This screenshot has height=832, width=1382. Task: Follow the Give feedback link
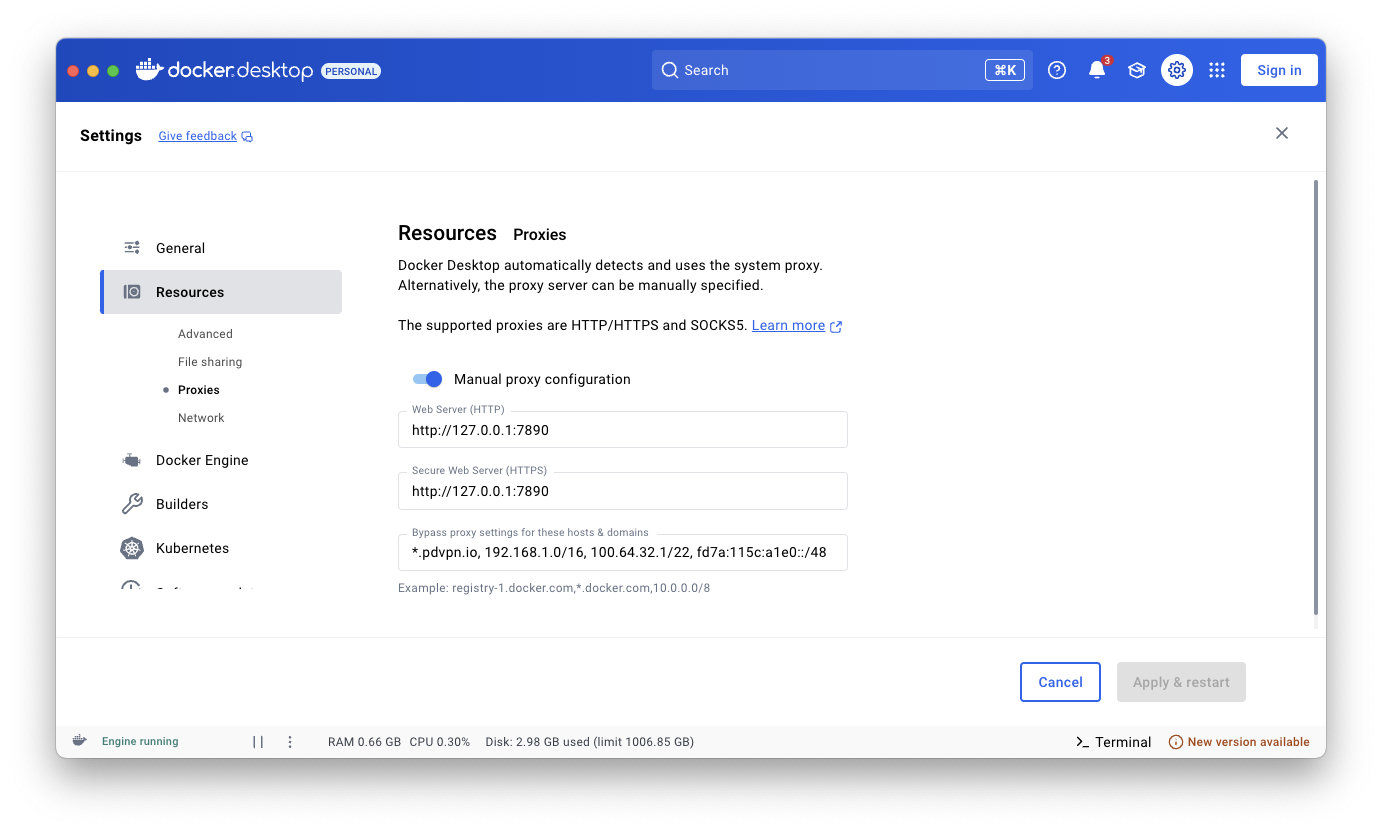pos(198,136)
